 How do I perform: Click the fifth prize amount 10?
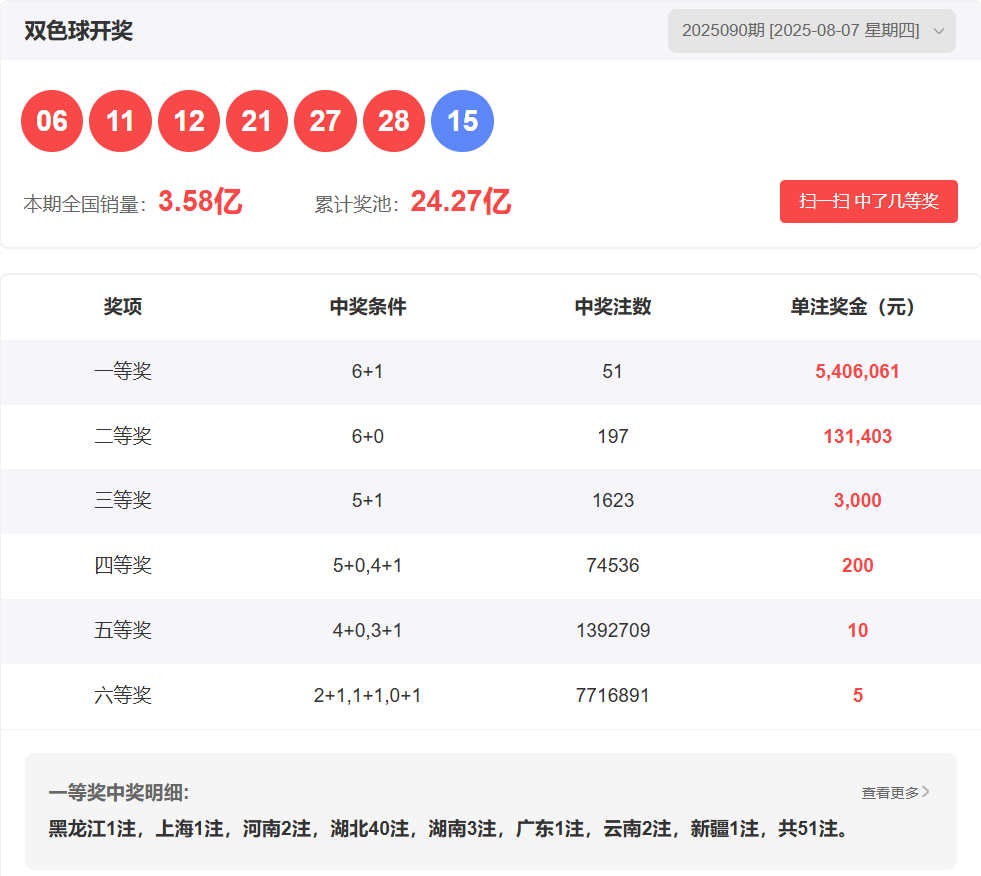pos(858,630)
